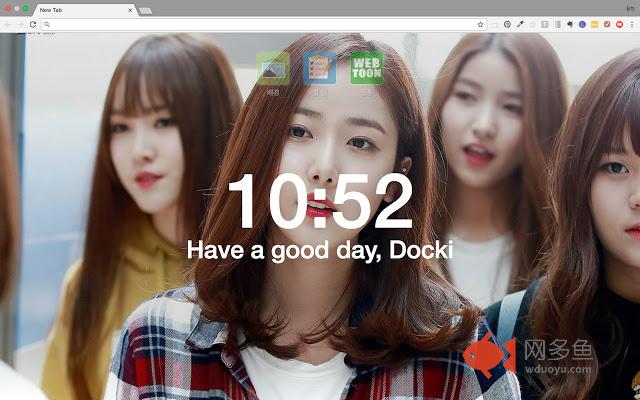640x400 pixels.
Task: Open the green WEBTOON shortcut
Action: click(x=366, y=68)
